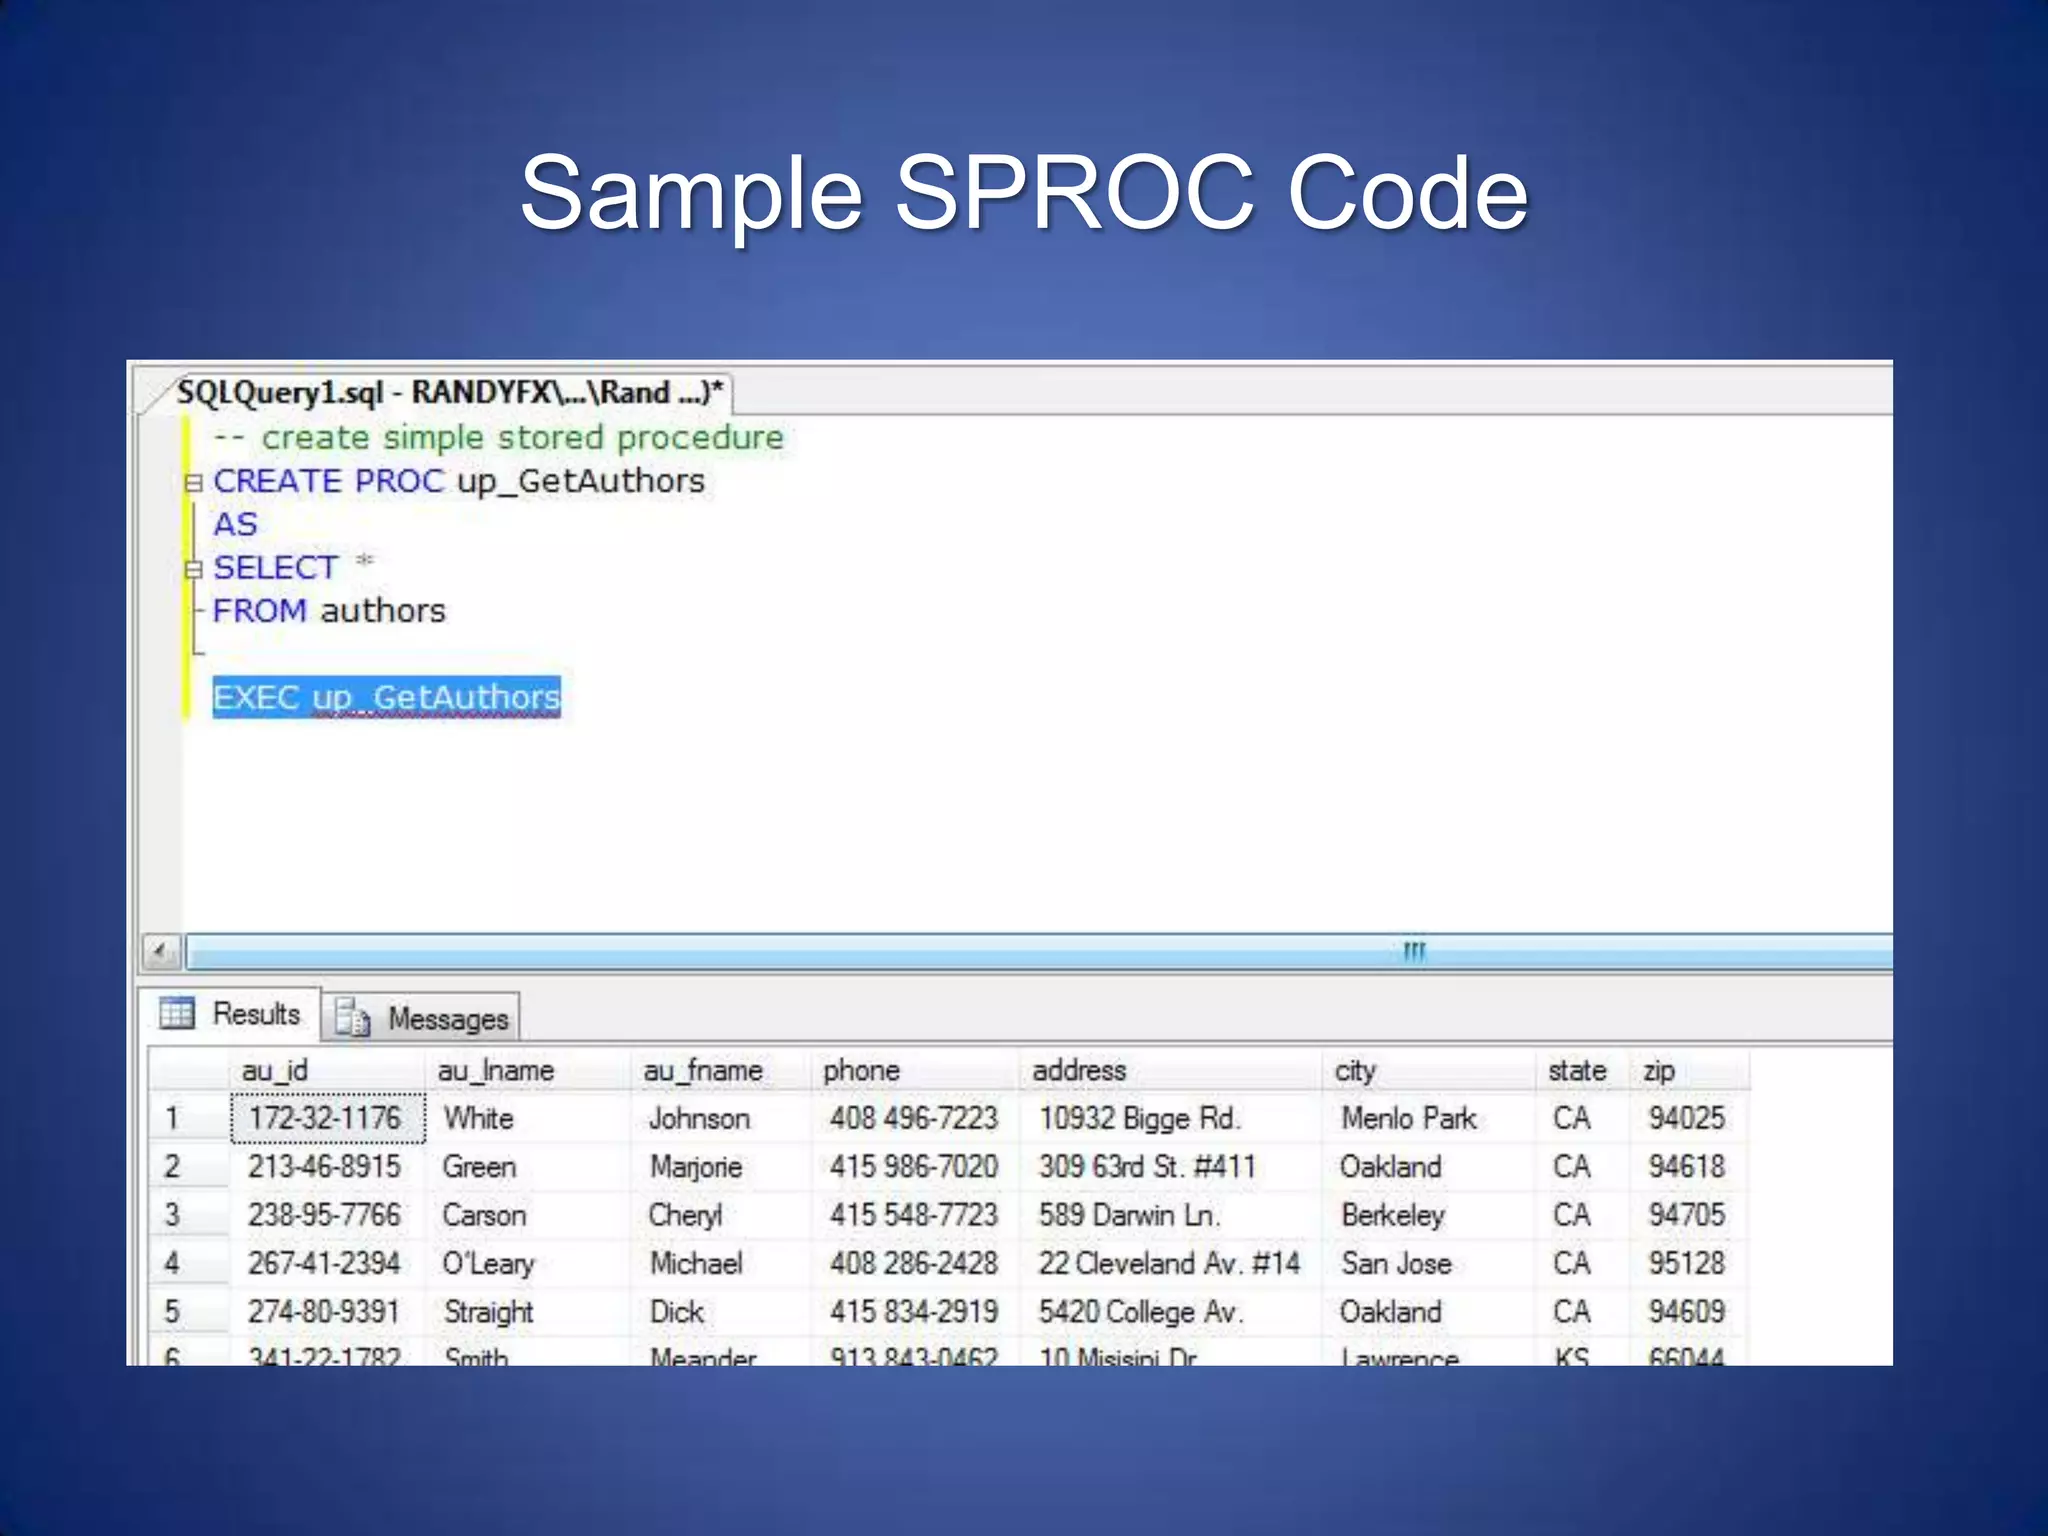
Task: Open the Results tab
Action: click(x=230, y=1014)
